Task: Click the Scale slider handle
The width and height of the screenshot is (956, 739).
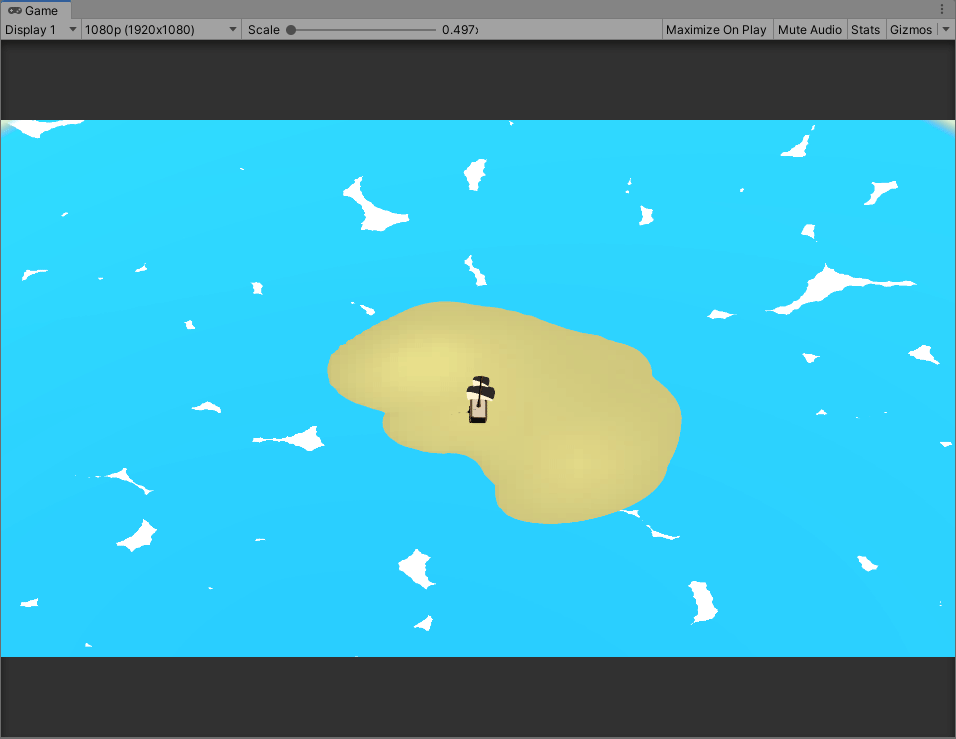Action: 291,30
